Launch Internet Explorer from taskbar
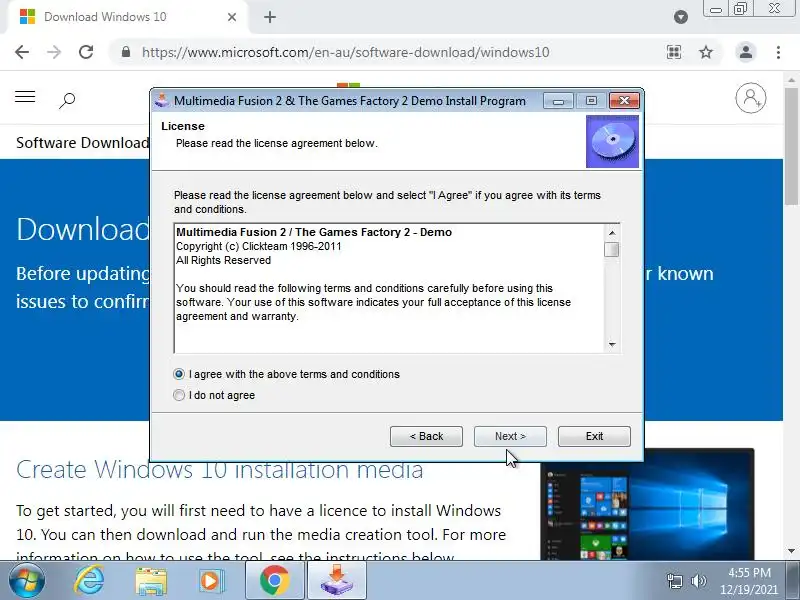This screenshot has height=600, width=800. coord(89,581)
